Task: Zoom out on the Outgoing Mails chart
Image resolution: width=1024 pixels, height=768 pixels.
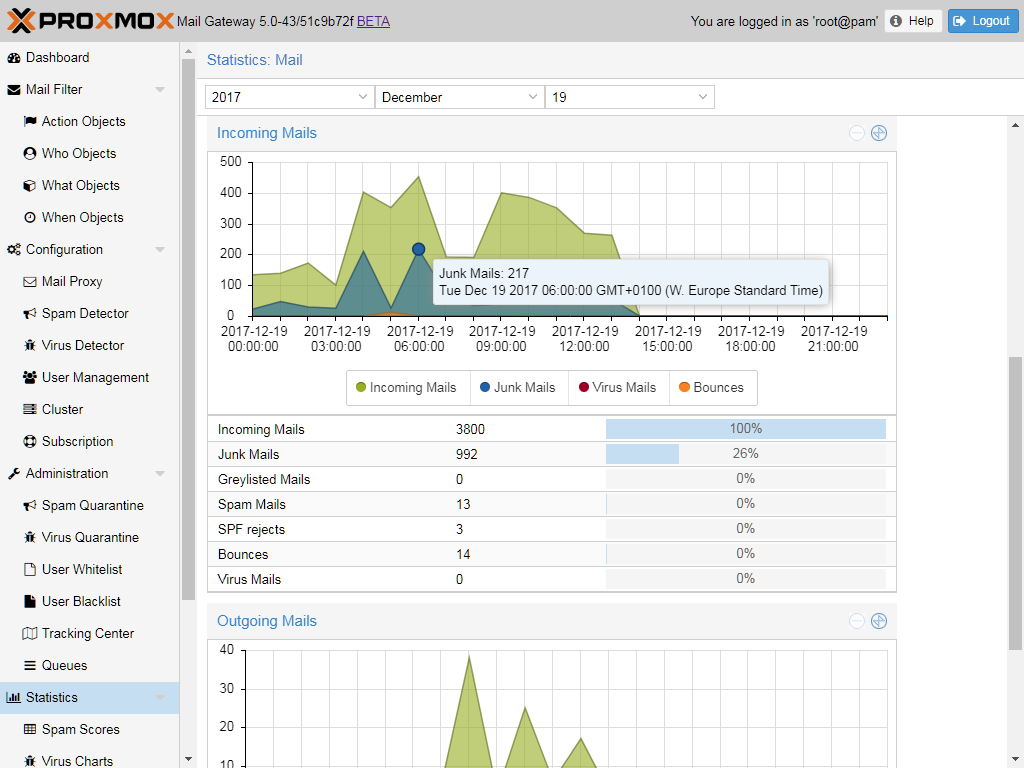Action: point(857,621)
